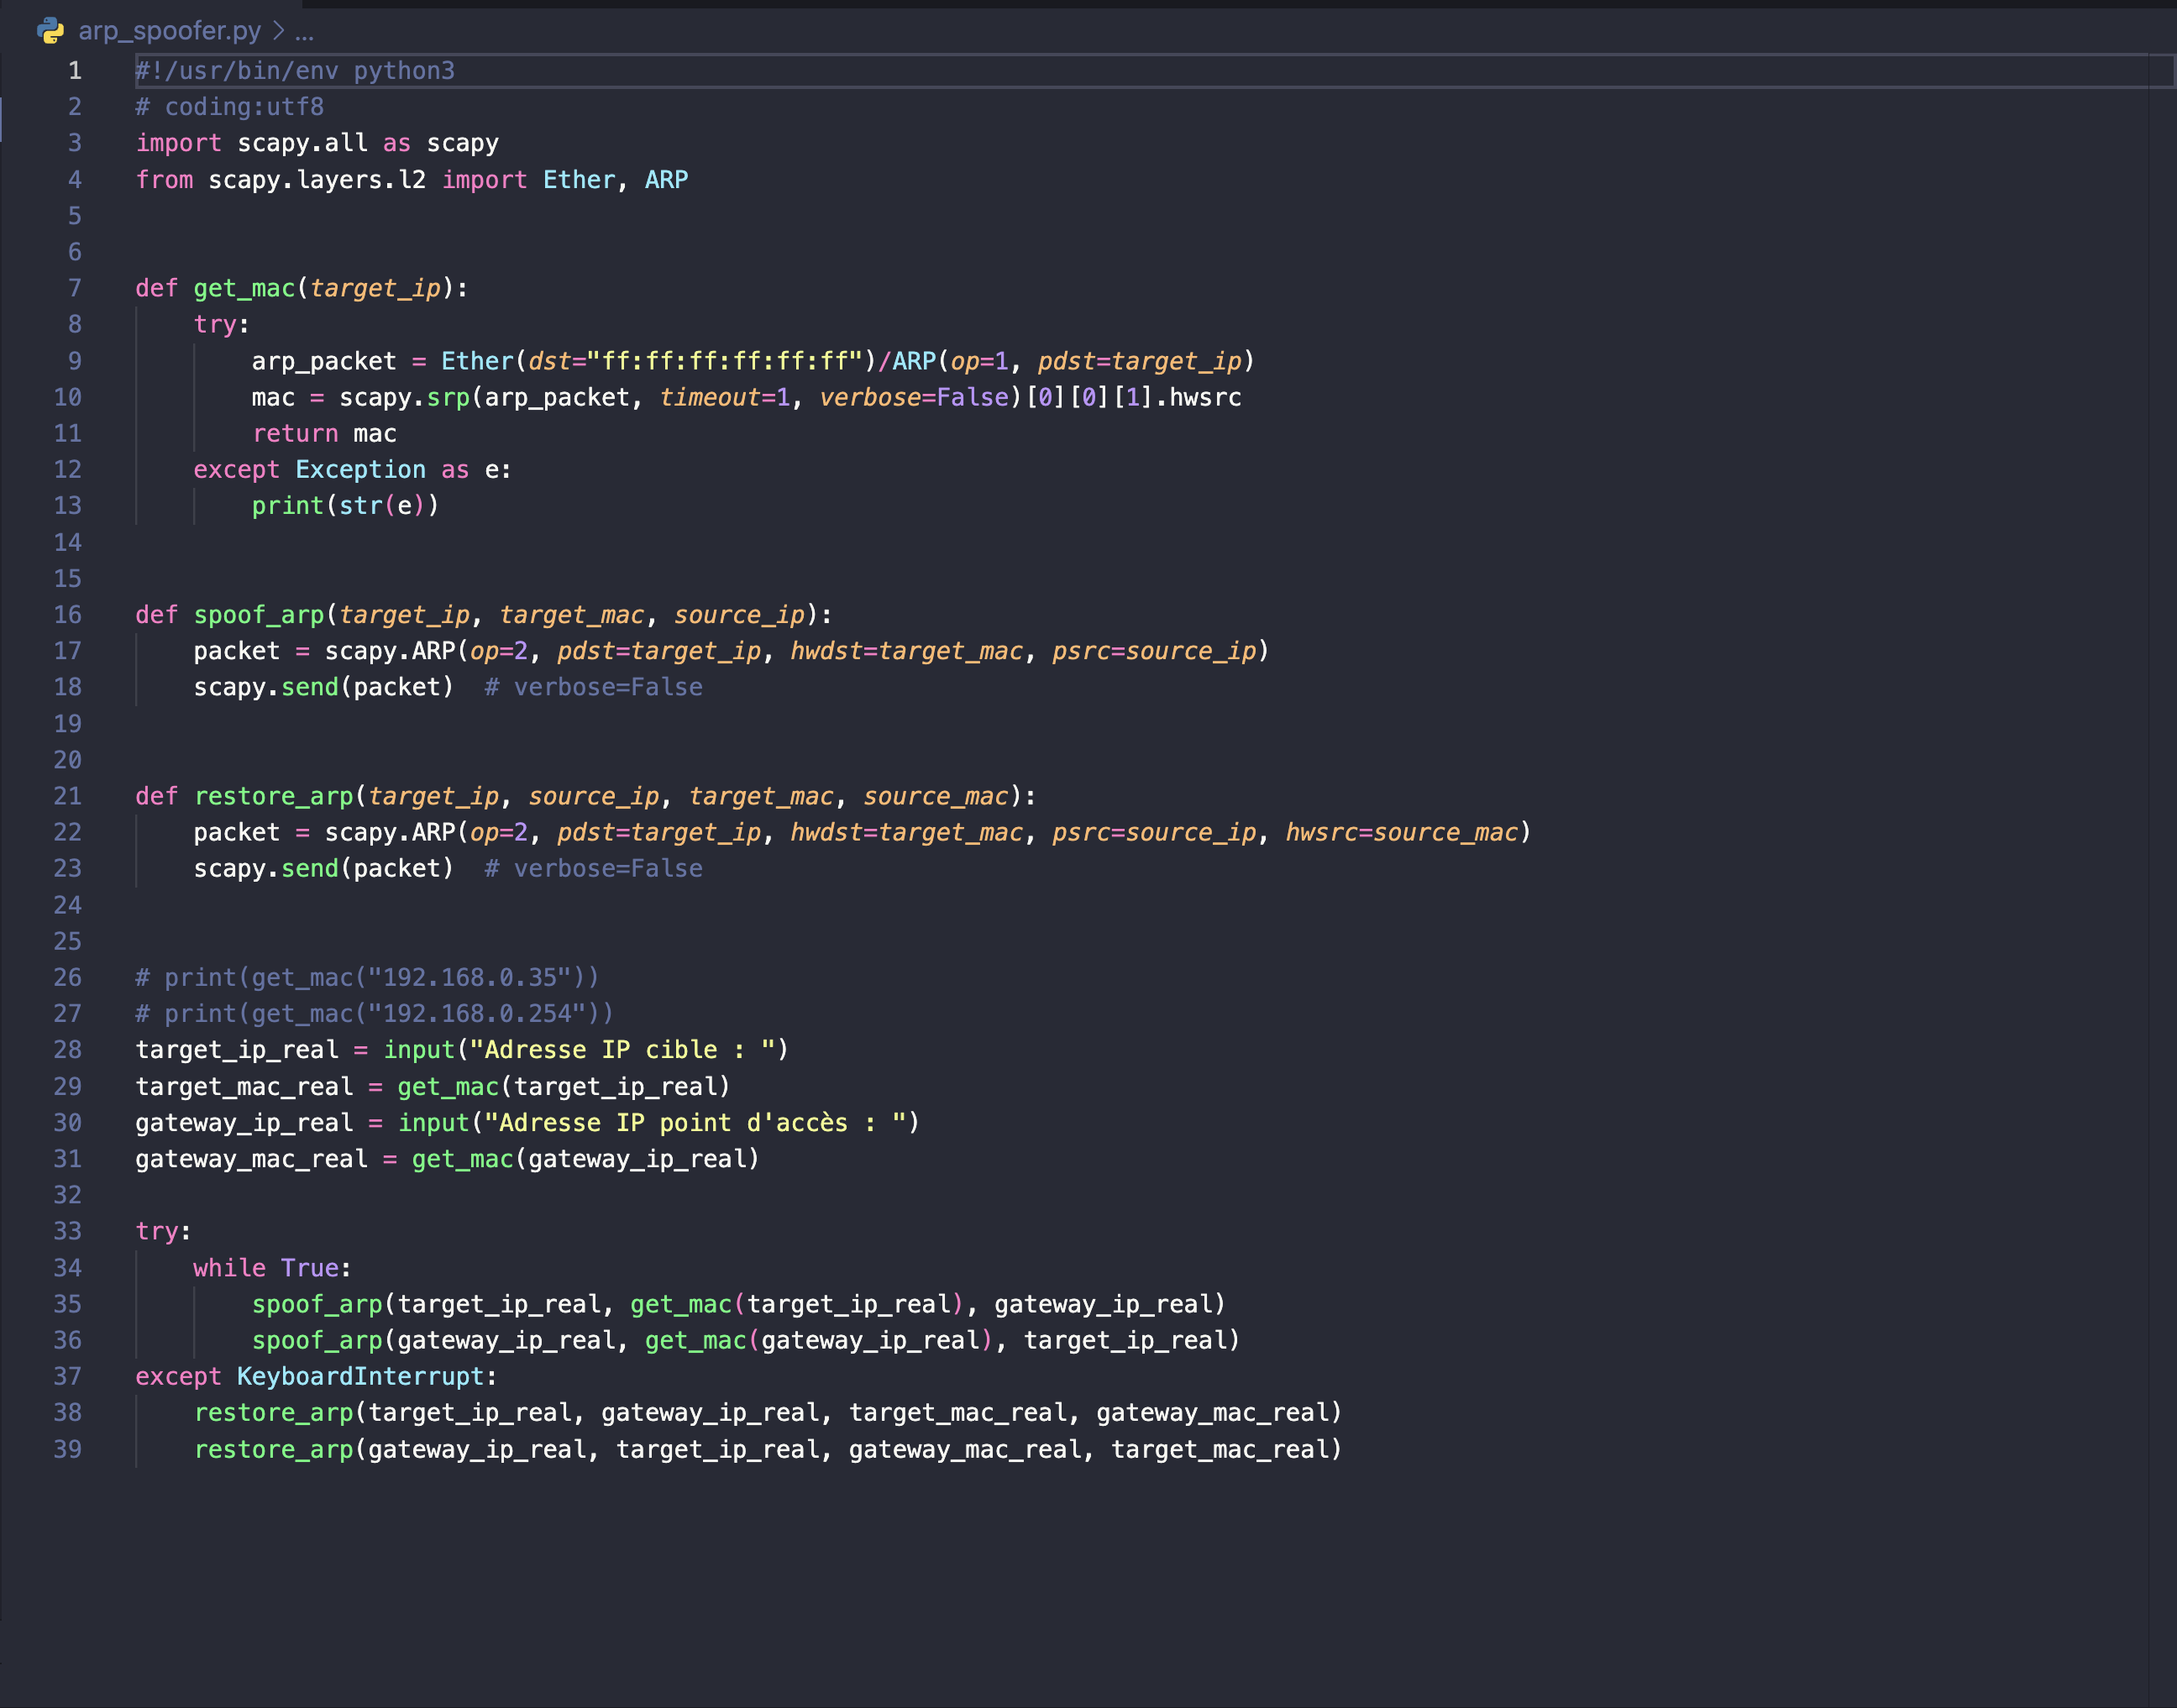Click 'spoof_arp' call on line 36
This screenshot has width=2177, height=1708.
[x=317, y=1340]
